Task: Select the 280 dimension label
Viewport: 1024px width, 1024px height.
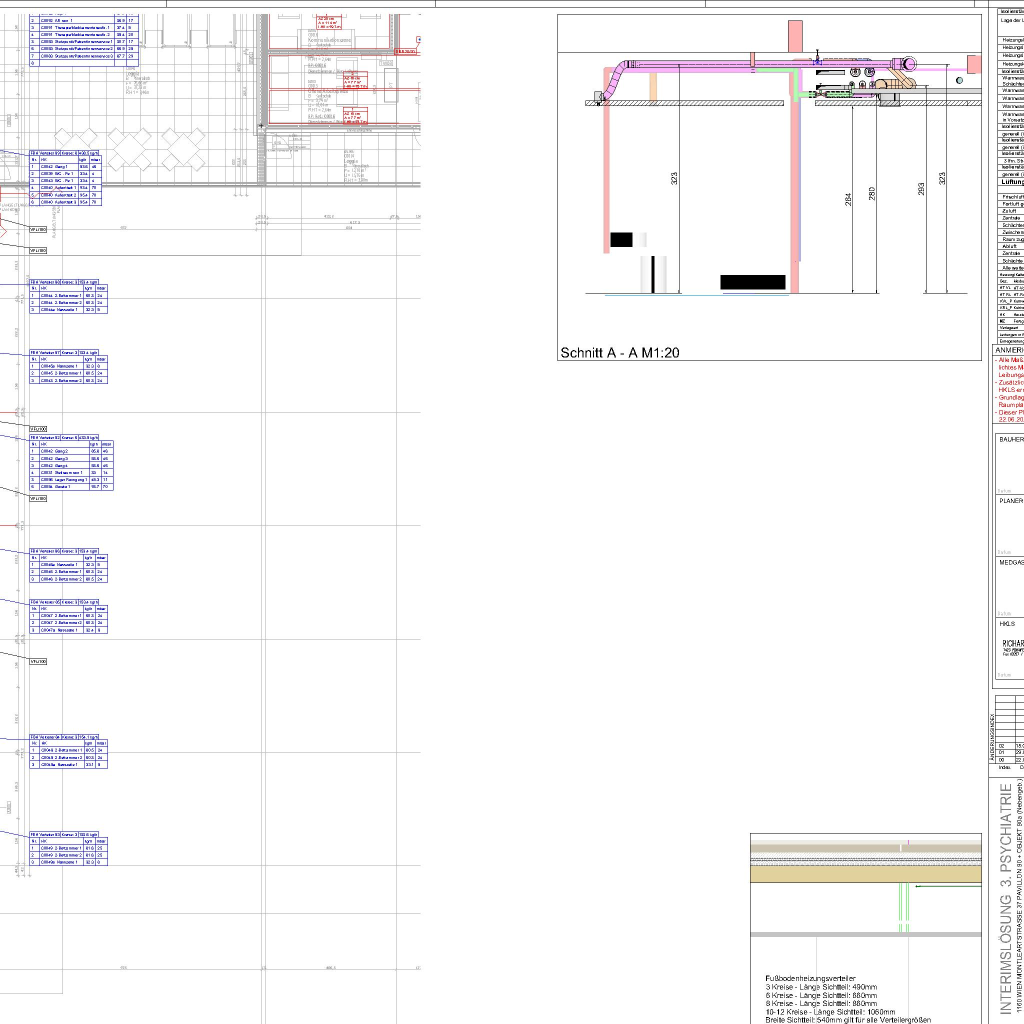Action: click(872, 193)
